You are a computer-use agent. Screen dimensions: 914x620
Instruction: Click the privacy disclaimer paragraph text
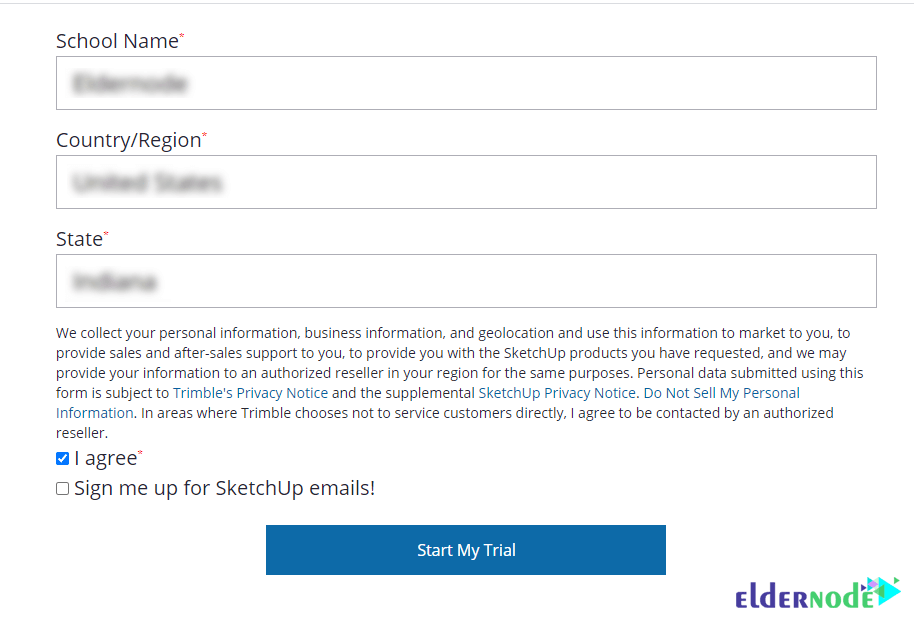[x=459, y=383]
